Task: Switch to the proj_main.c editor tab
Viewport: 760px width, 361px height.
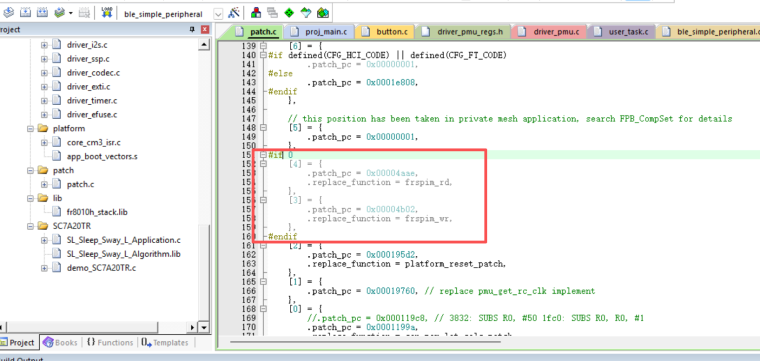Action: pos(320,32)
